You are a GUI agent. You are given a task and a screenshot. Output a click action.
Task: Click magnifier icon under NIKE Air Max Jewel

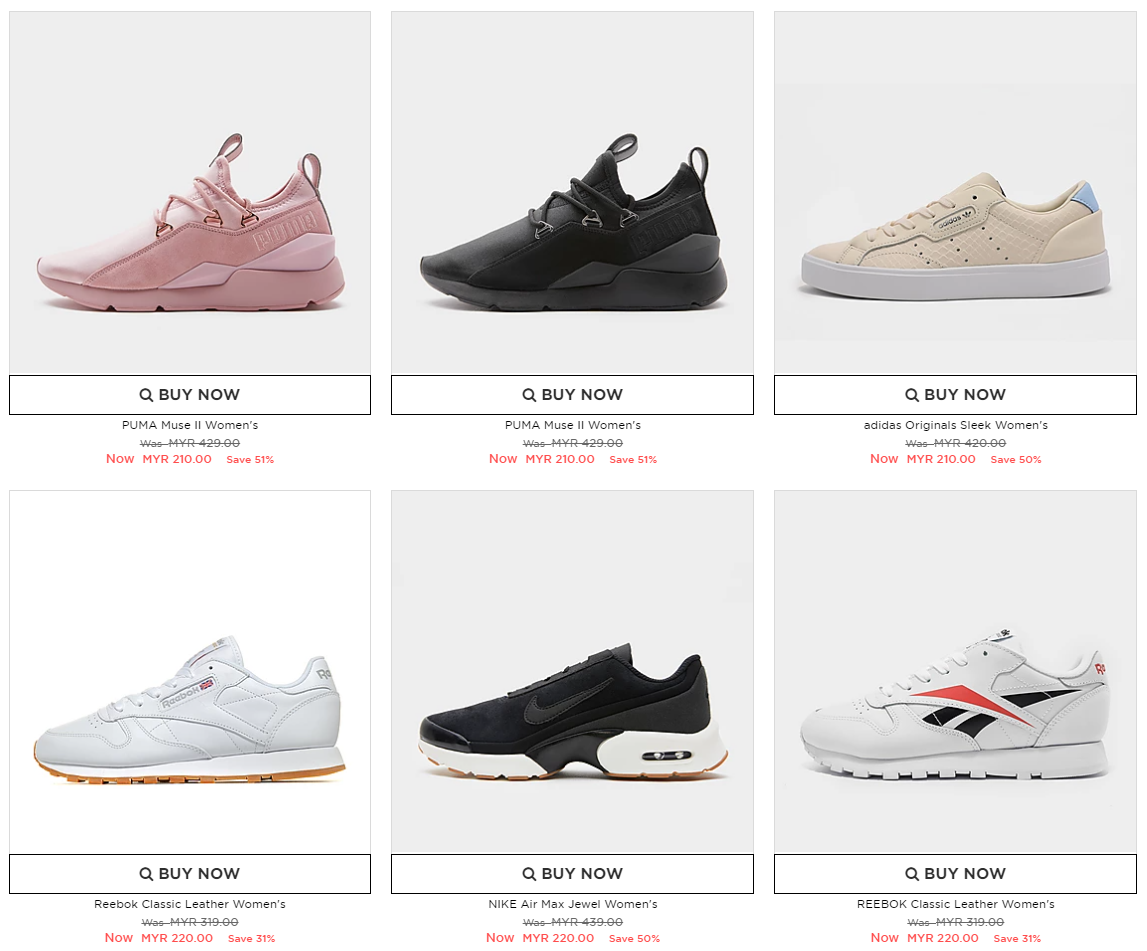[x=529, y=873]
